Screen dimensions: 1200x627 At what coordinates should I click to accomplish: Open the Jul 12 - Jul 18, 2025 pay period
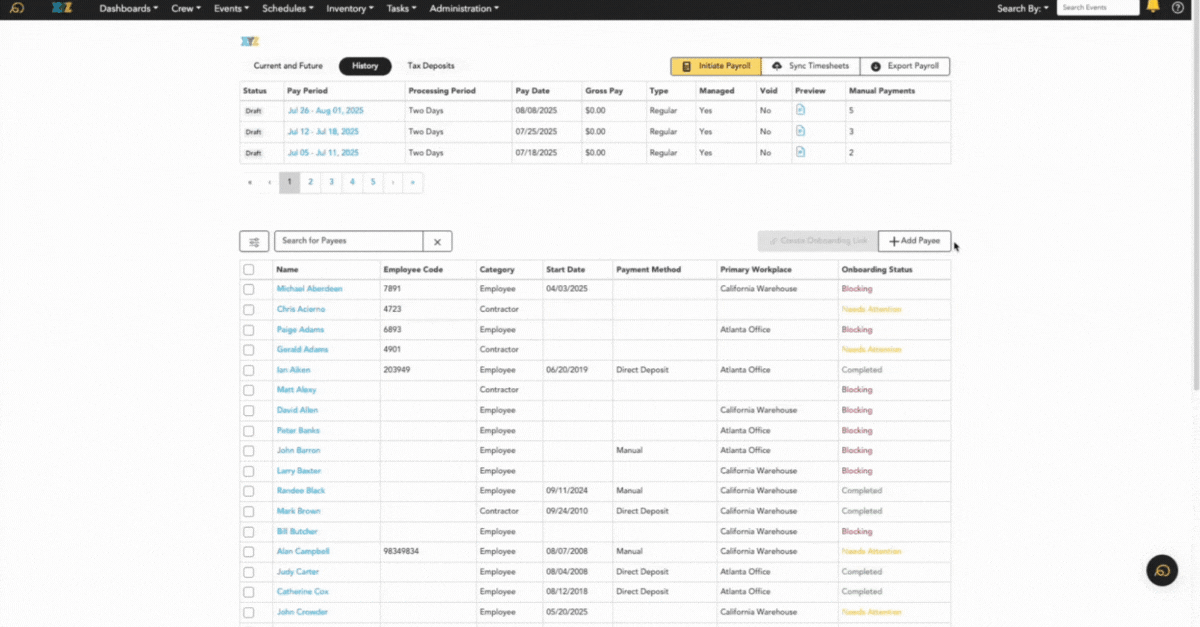coord(322,132)
